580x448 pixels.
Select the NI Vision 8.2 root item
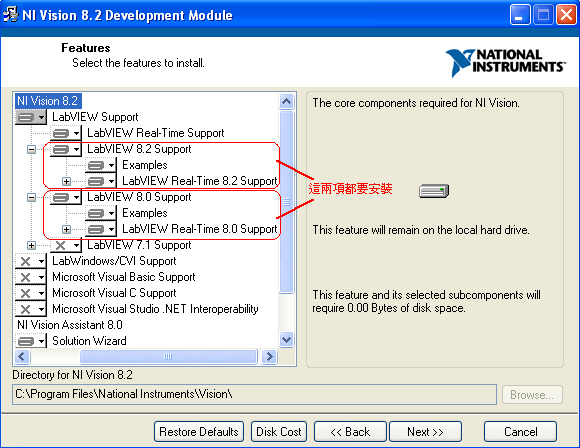(x=48, y=101)
